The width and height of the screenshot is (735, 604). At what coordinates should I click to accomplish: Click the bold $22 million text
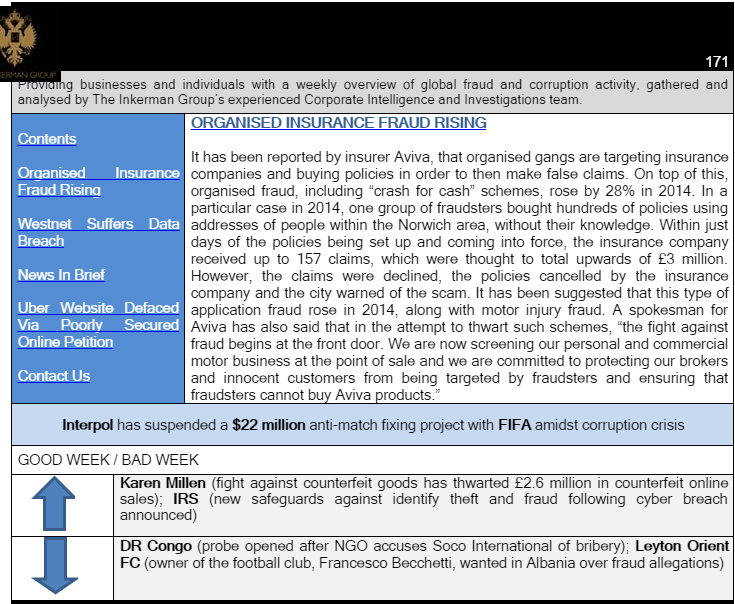(269, 425)
